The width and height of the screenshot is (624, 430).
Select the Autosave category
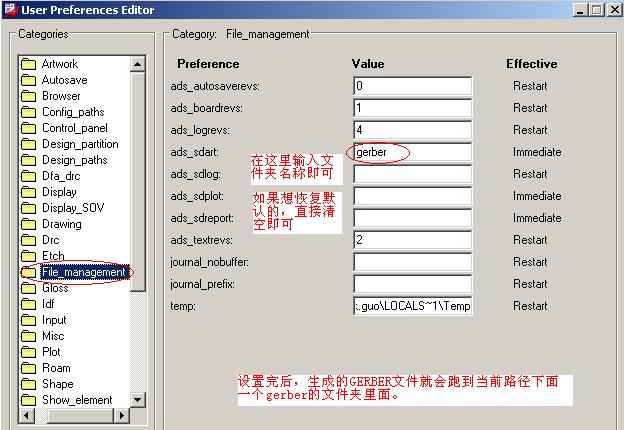click(x=64, y=80)
